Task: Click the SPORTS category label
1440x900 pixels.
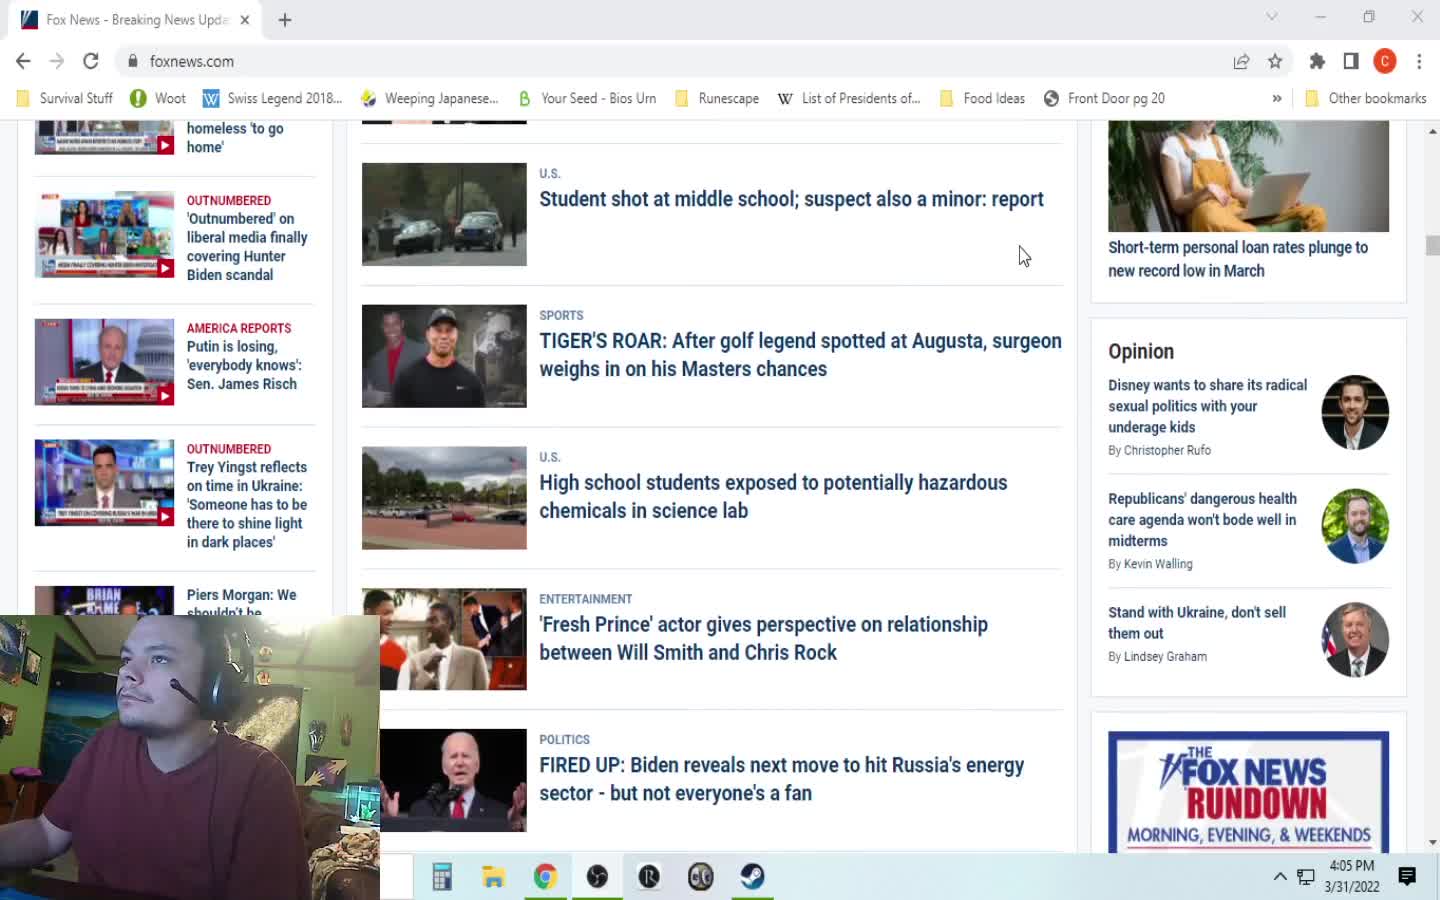Action: point(561,315)
